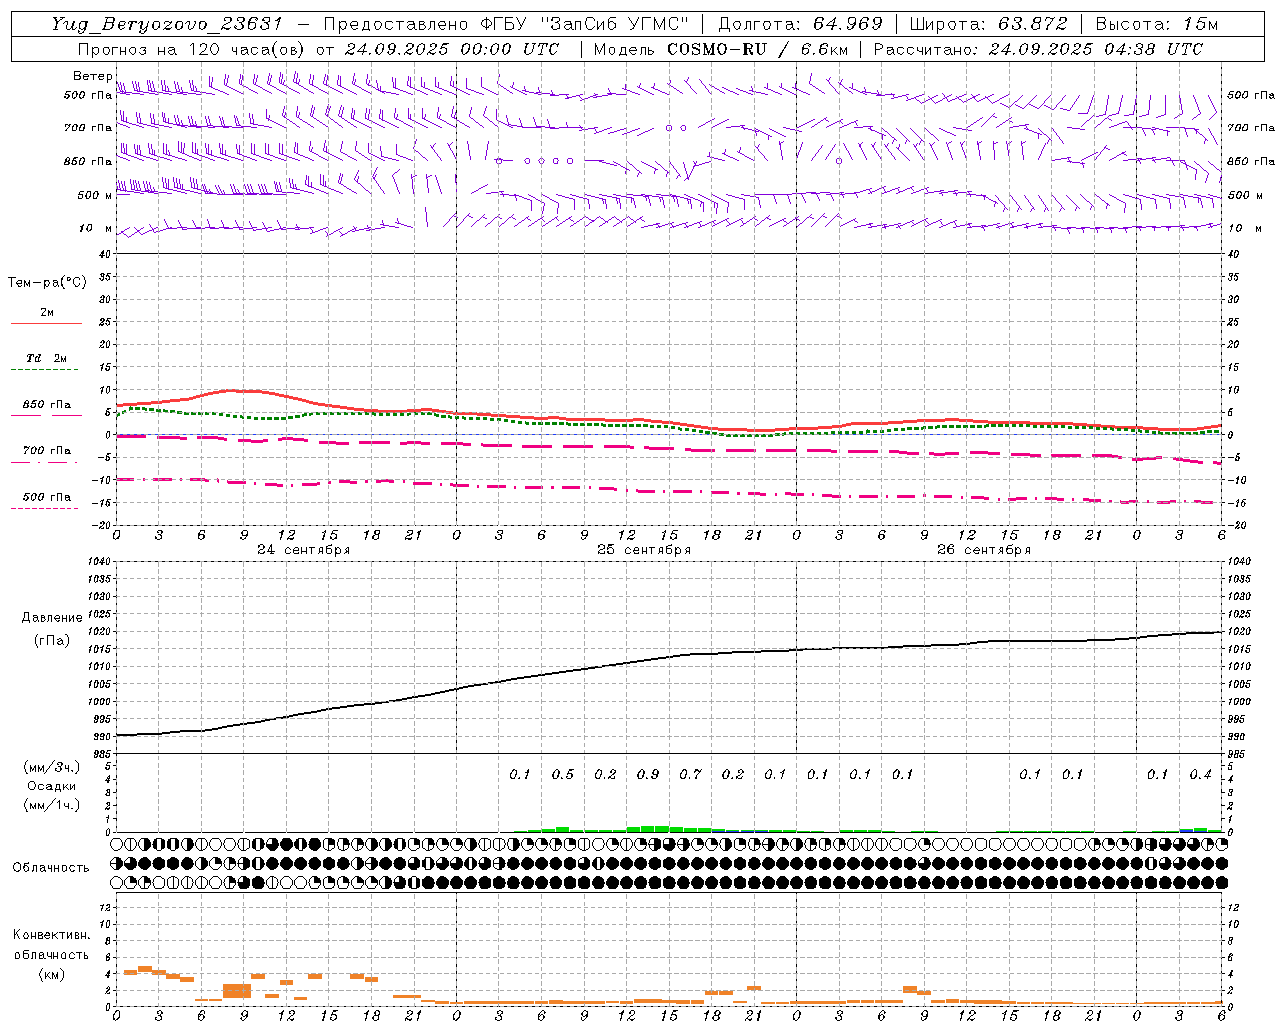Click the 'Ветер' wind panel label

(93, 76)
